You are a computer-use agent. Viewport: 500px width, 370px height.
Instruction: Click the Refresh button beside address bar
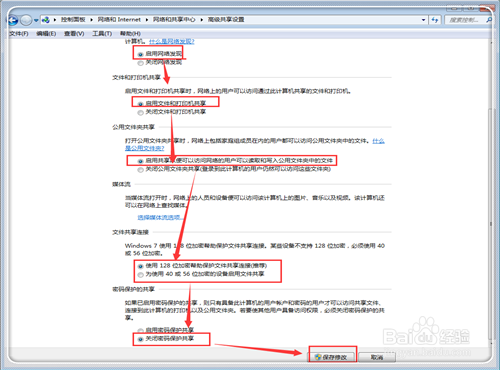435,20
